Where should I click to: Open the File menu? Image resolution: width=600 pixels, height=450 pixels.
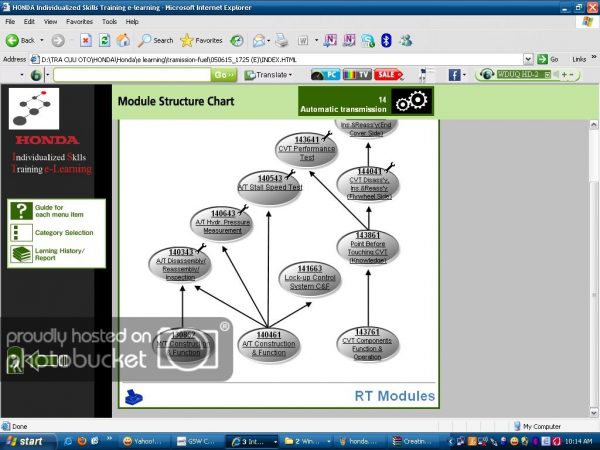[10, 21]
